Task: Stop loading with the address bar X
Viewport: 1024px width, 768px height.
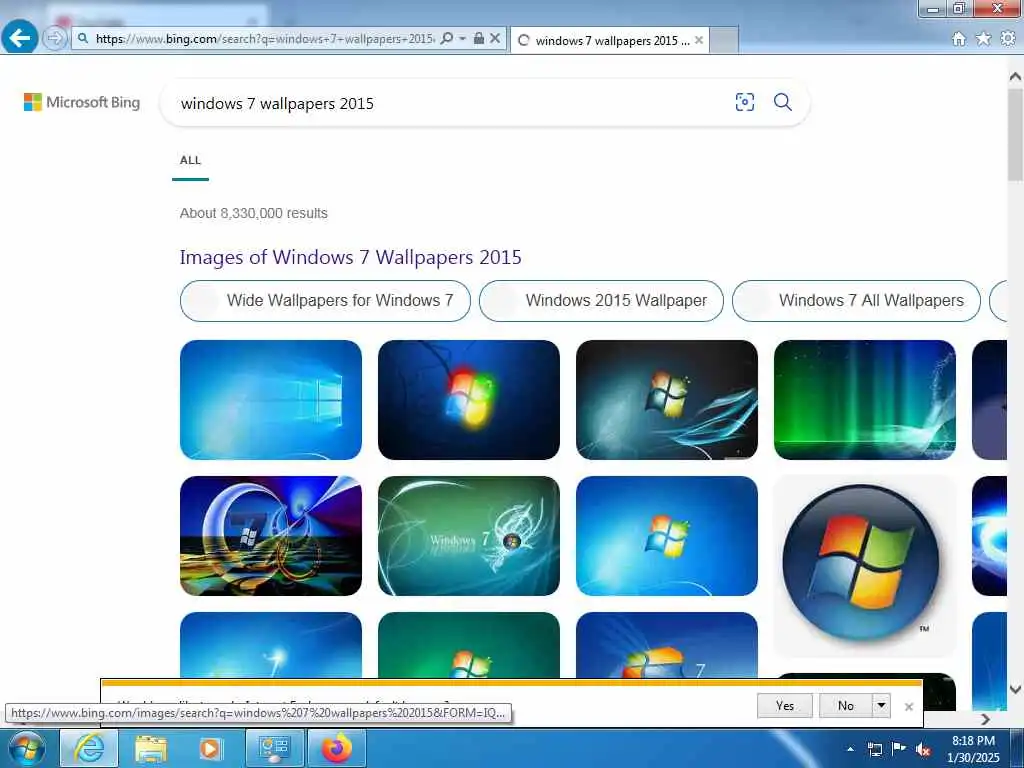Action: (495, 39)
